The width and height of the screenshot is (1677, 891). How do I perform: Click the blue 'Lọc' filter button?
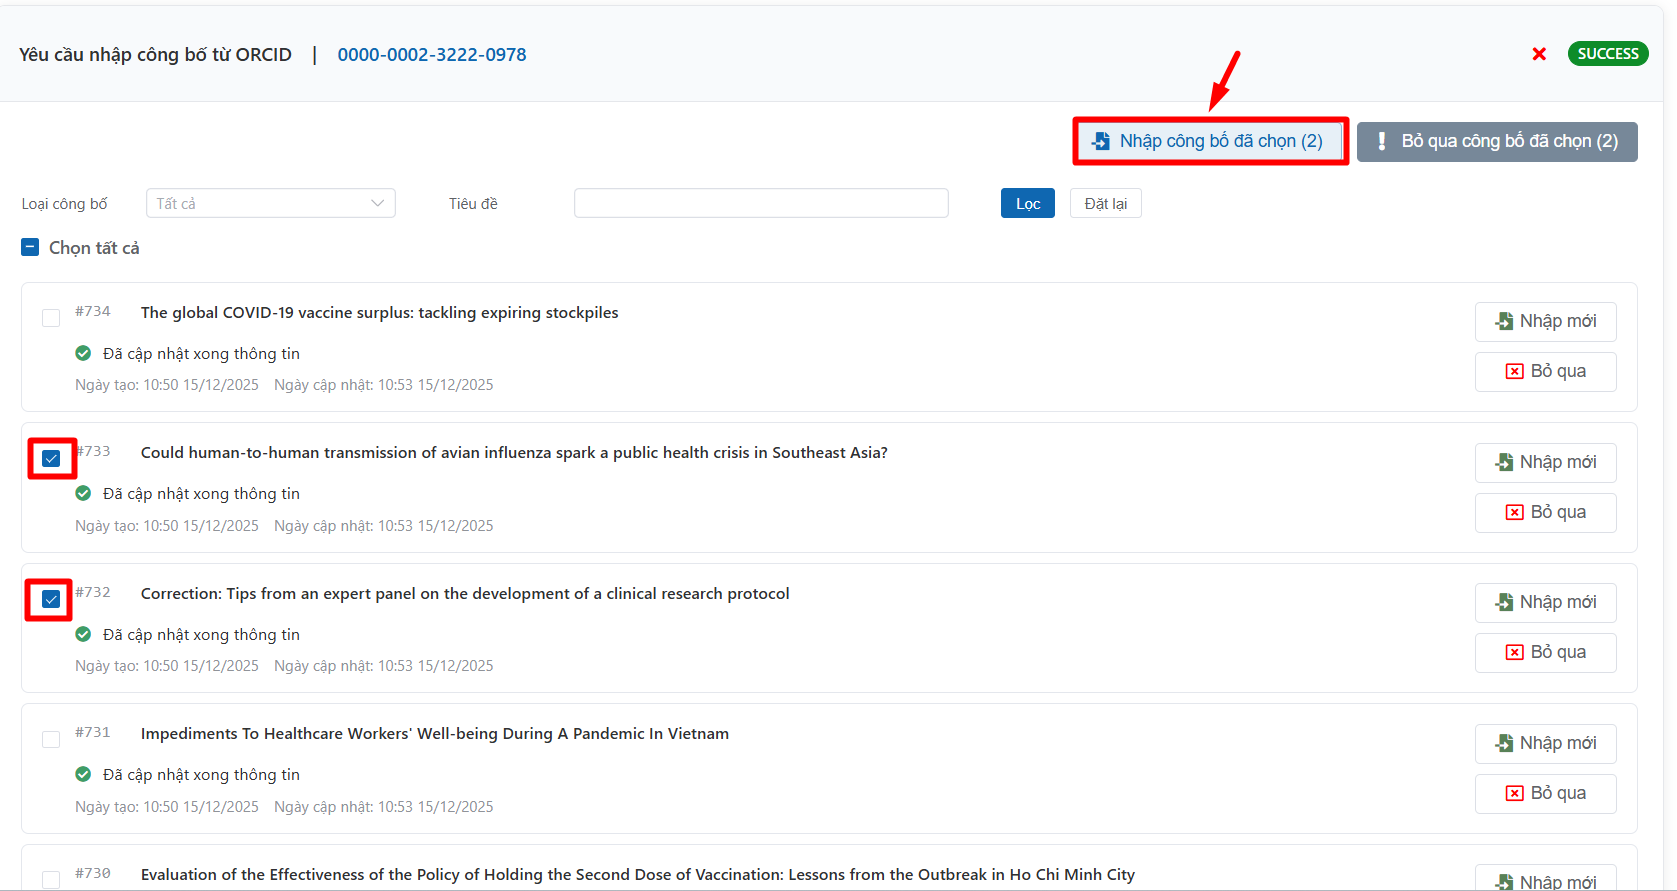click(1027, 203)
